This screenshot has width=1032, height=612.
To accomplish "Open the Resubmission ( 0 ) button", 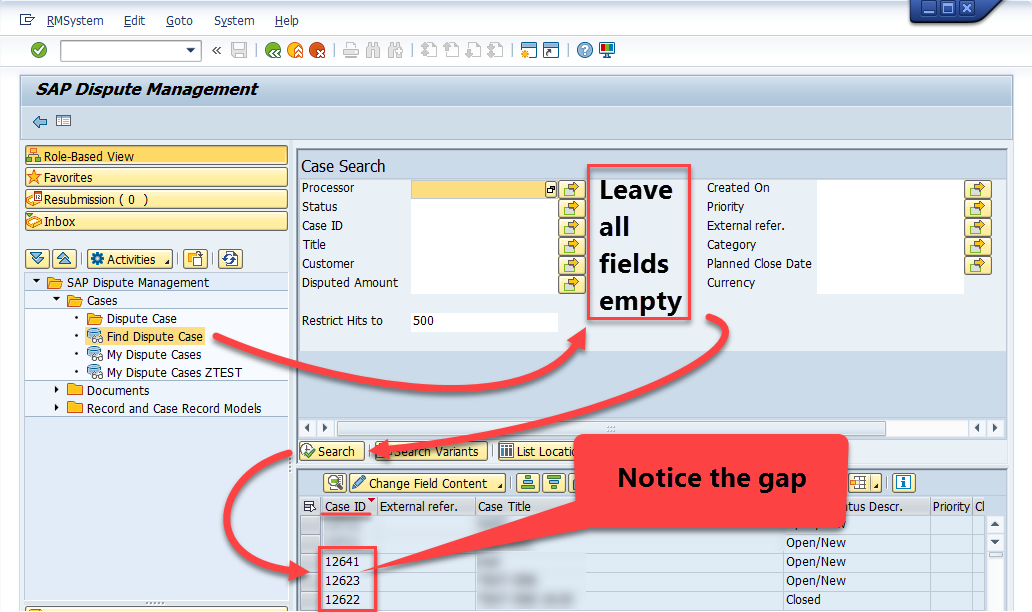I will click(x=157, y=199).
